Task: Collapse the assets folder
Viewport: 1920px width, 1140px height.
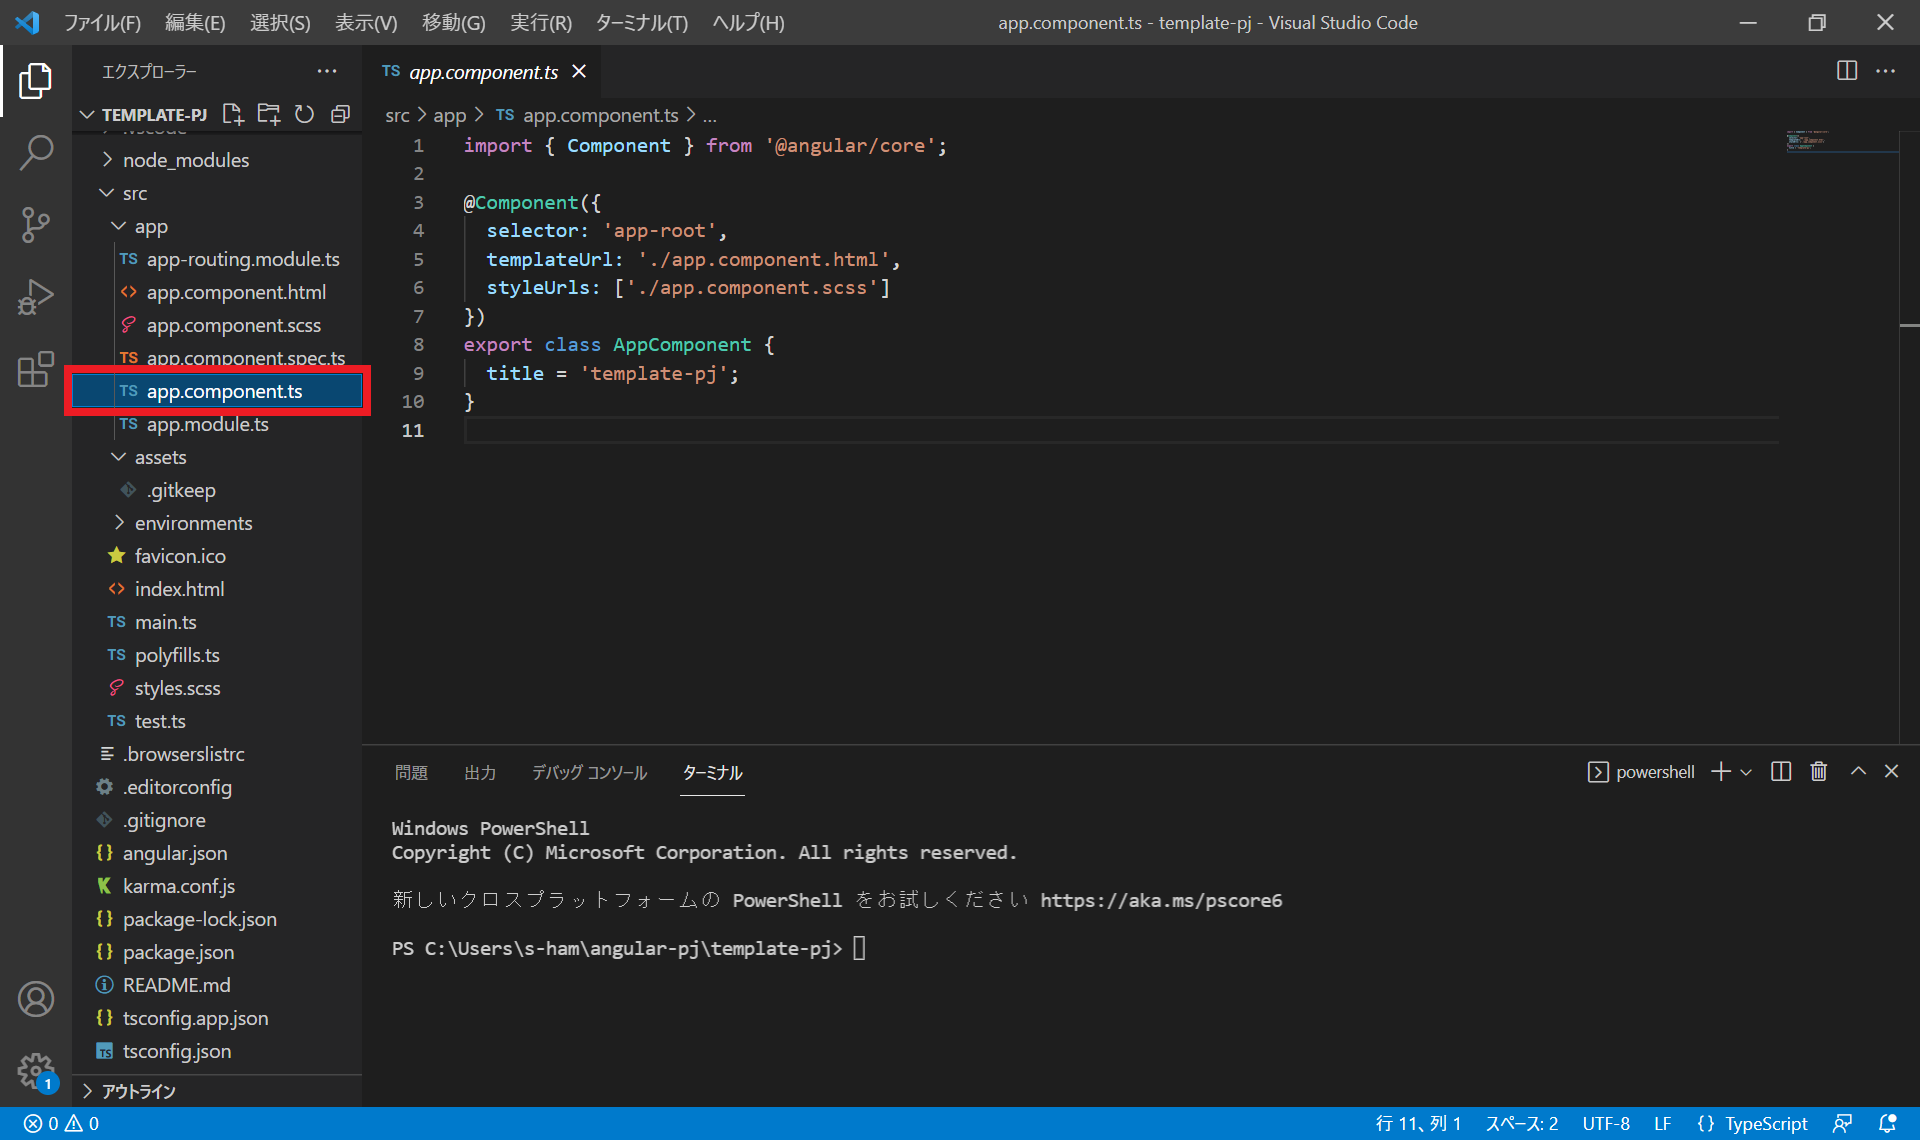Action: tap(160, 457)
